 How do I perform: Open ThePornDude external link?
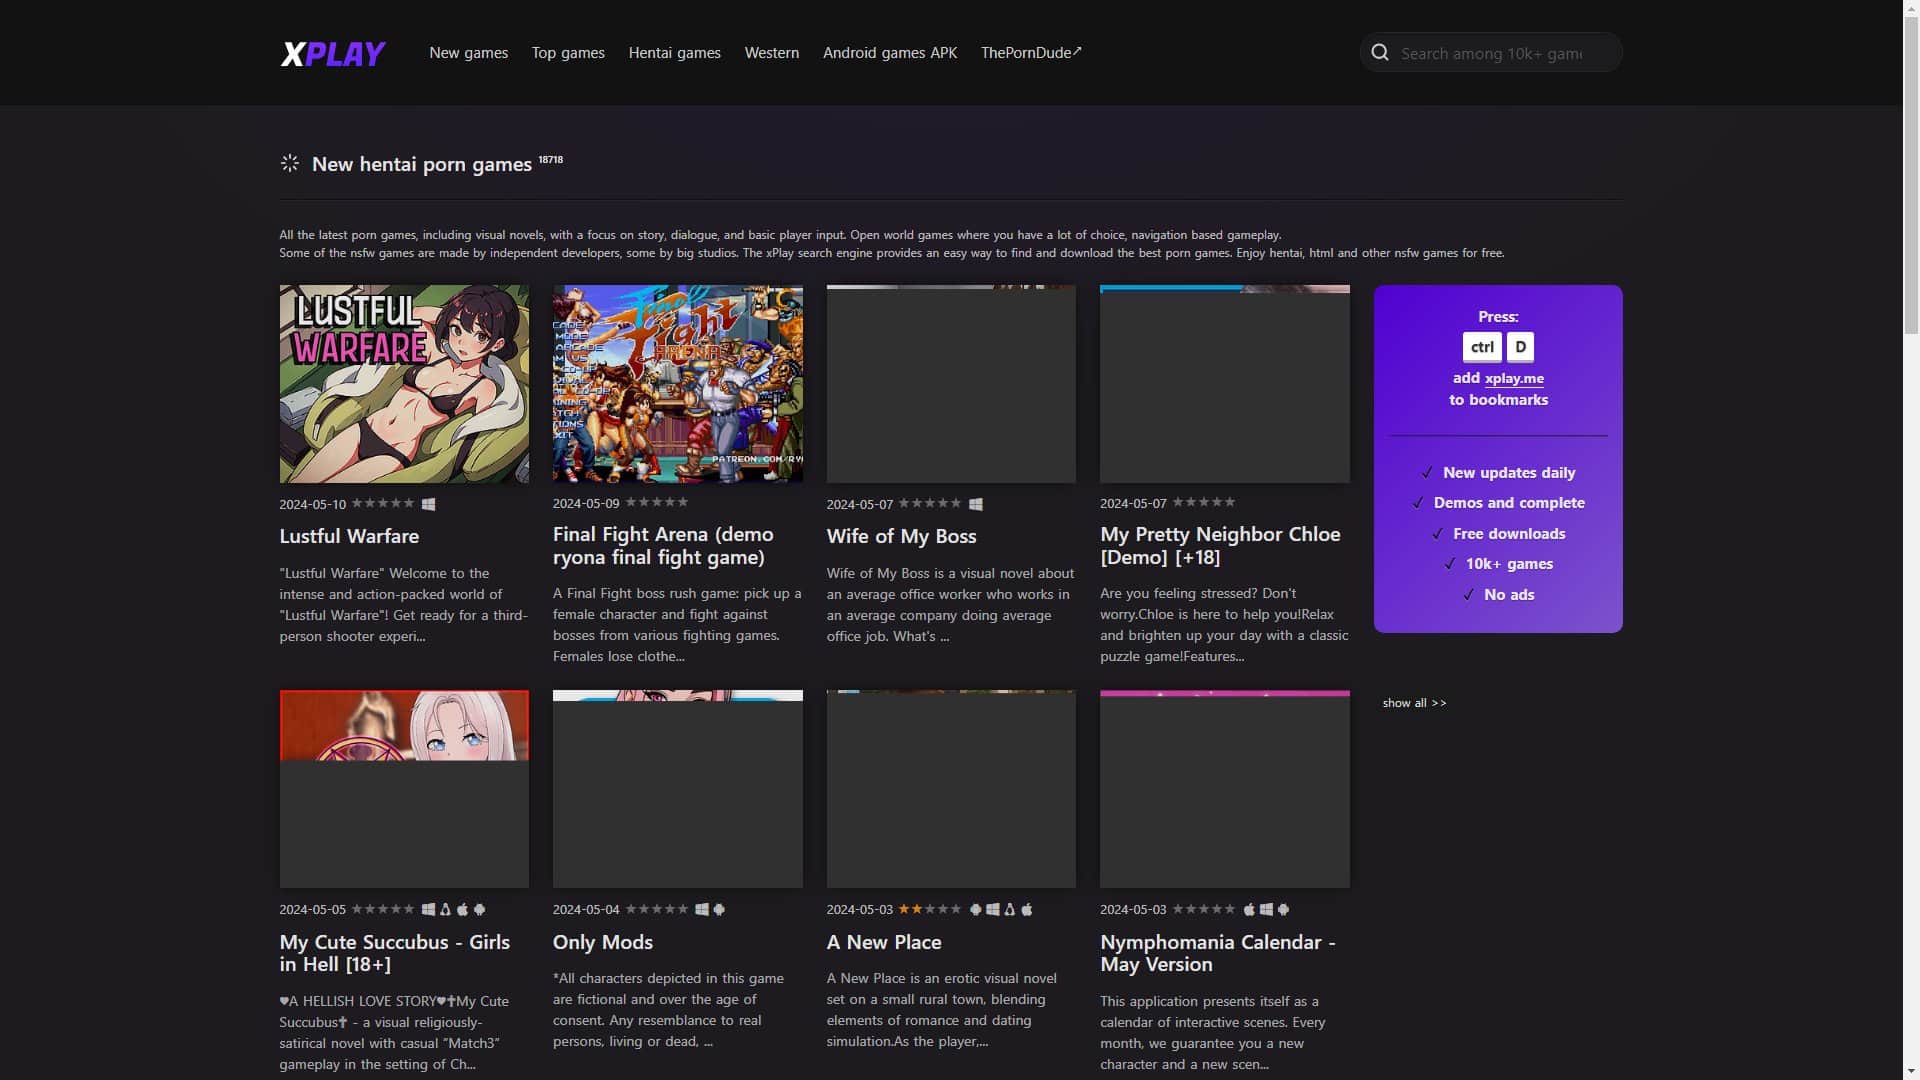tap(1030, 53)
